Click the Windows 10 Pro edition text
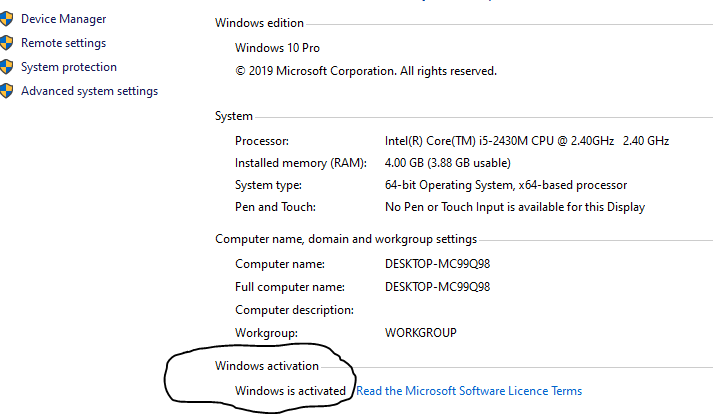Screen dimensions: 713x414 [277, 48]
